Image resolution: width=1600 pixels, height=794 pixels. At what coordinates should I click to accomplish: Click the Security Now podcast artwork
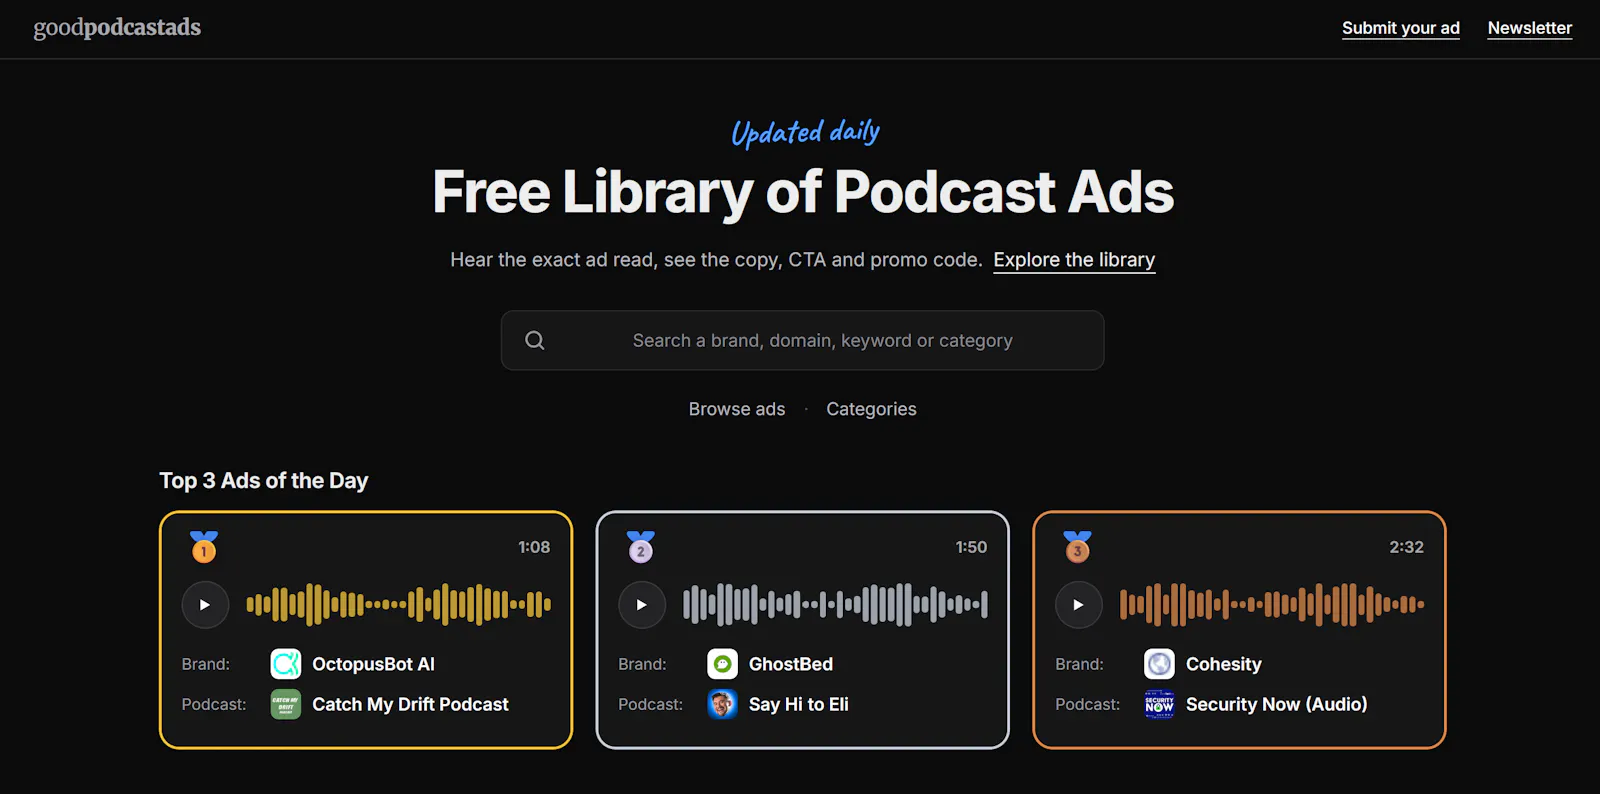1160,704
